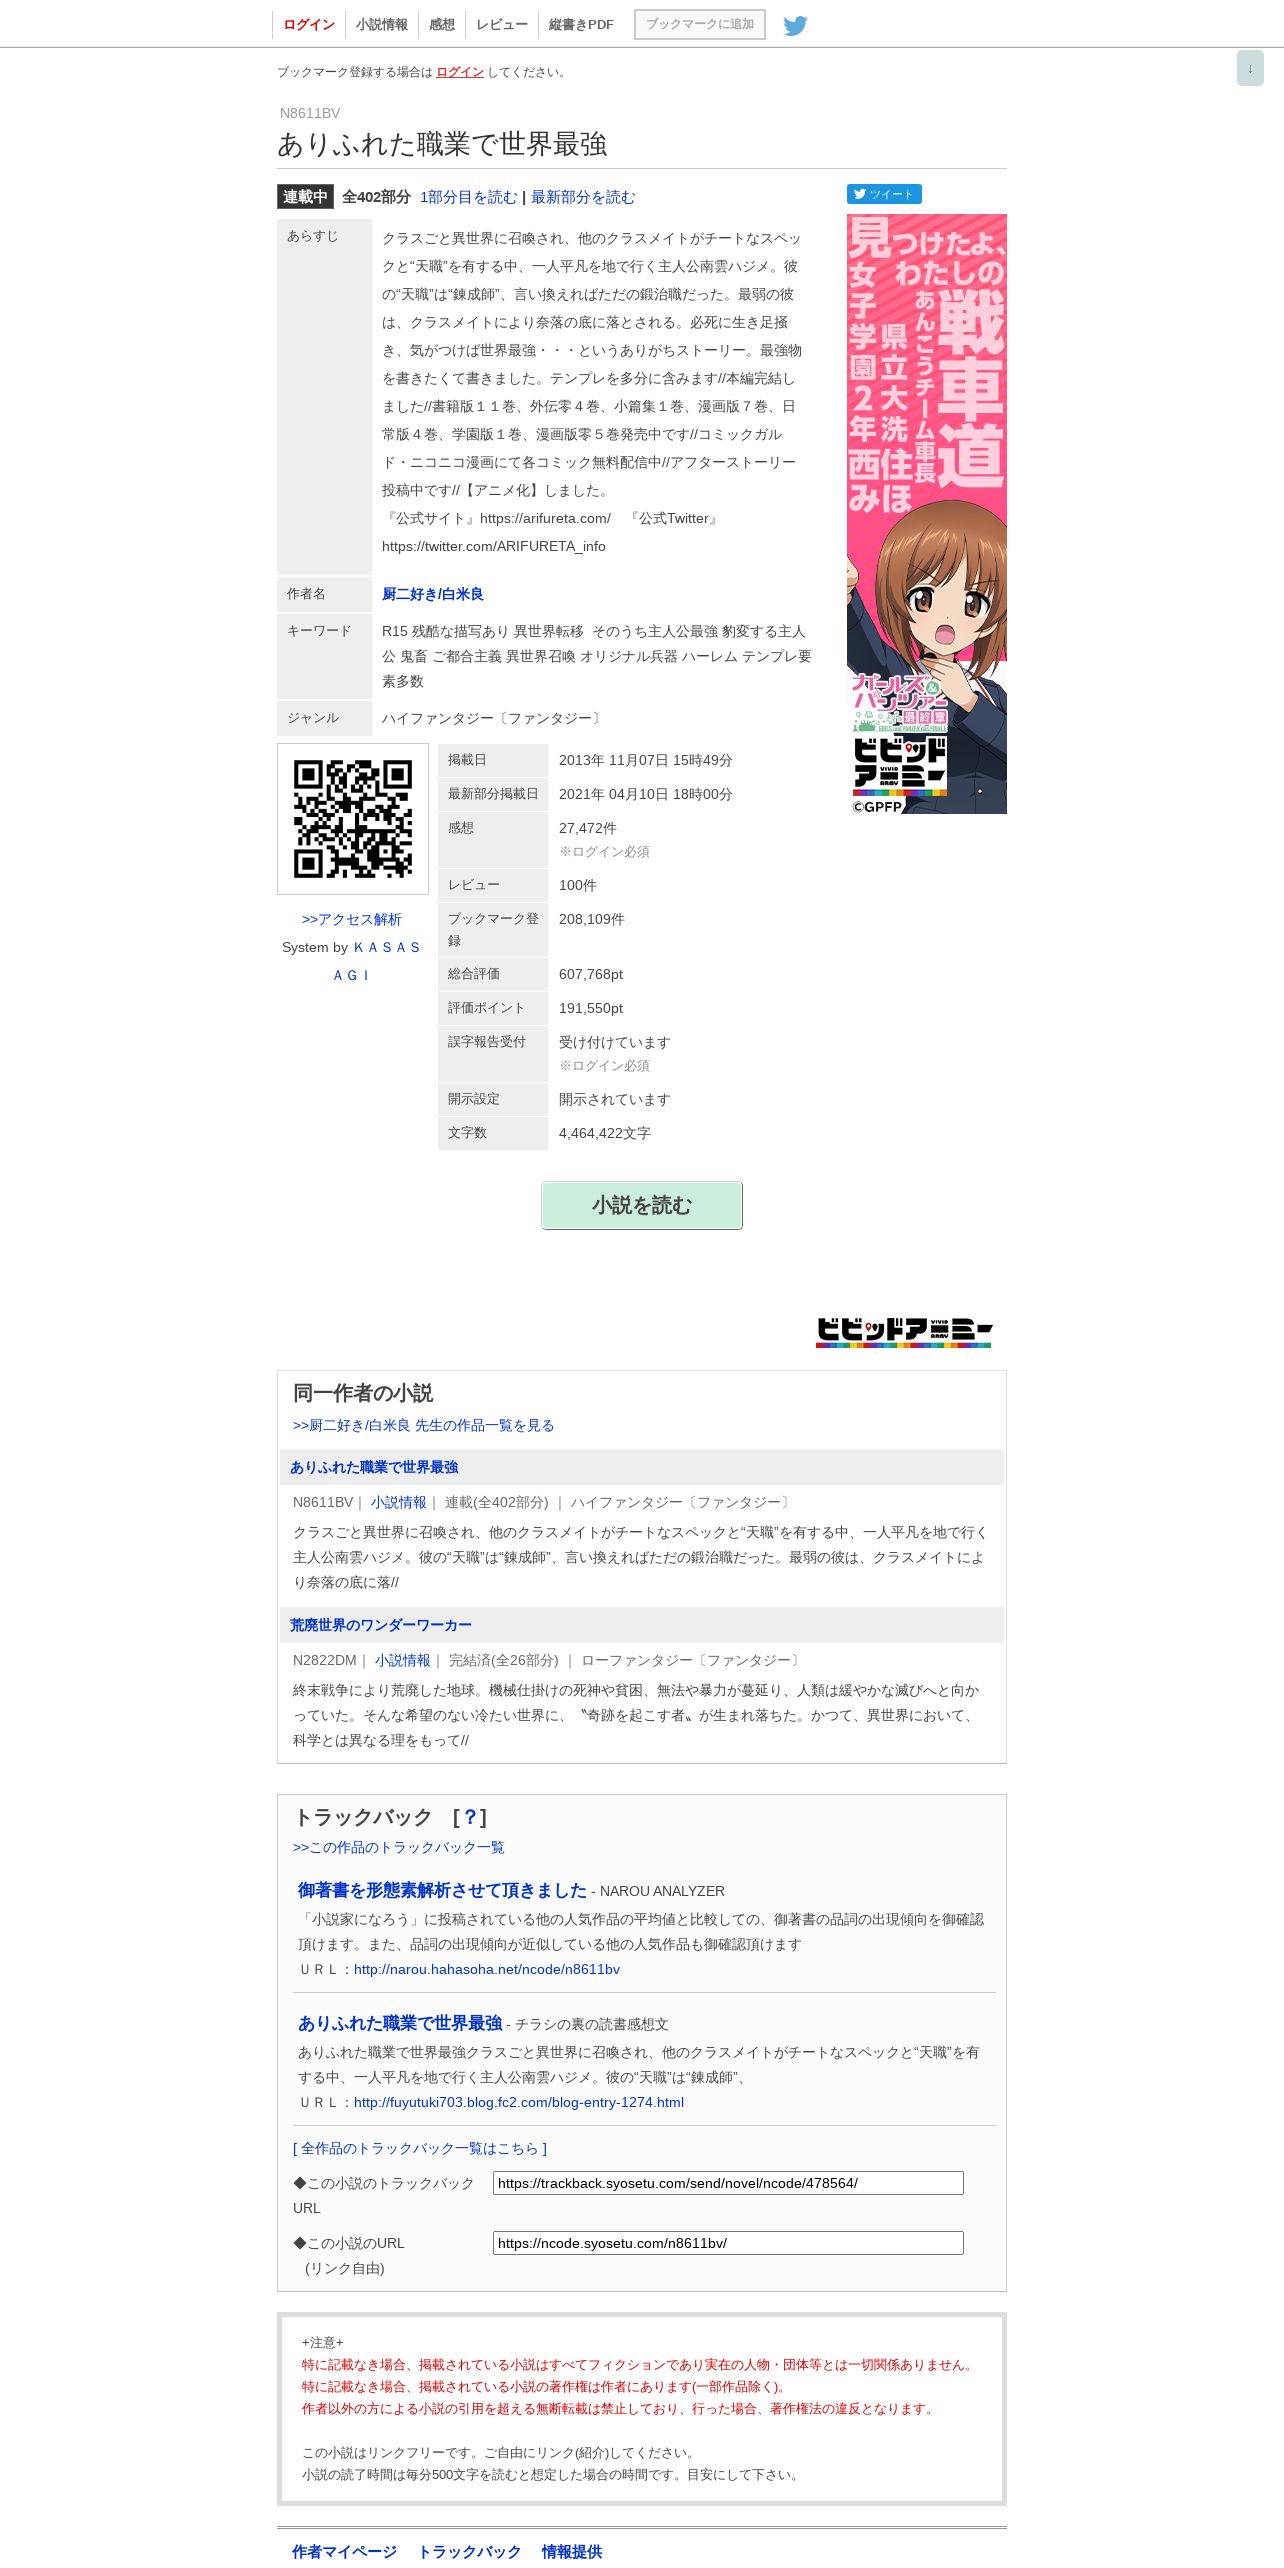The height and width of the screenshot is (2568, 1284).
Task: Select the 607,768pt total rating value
Action: pos(591,974)
